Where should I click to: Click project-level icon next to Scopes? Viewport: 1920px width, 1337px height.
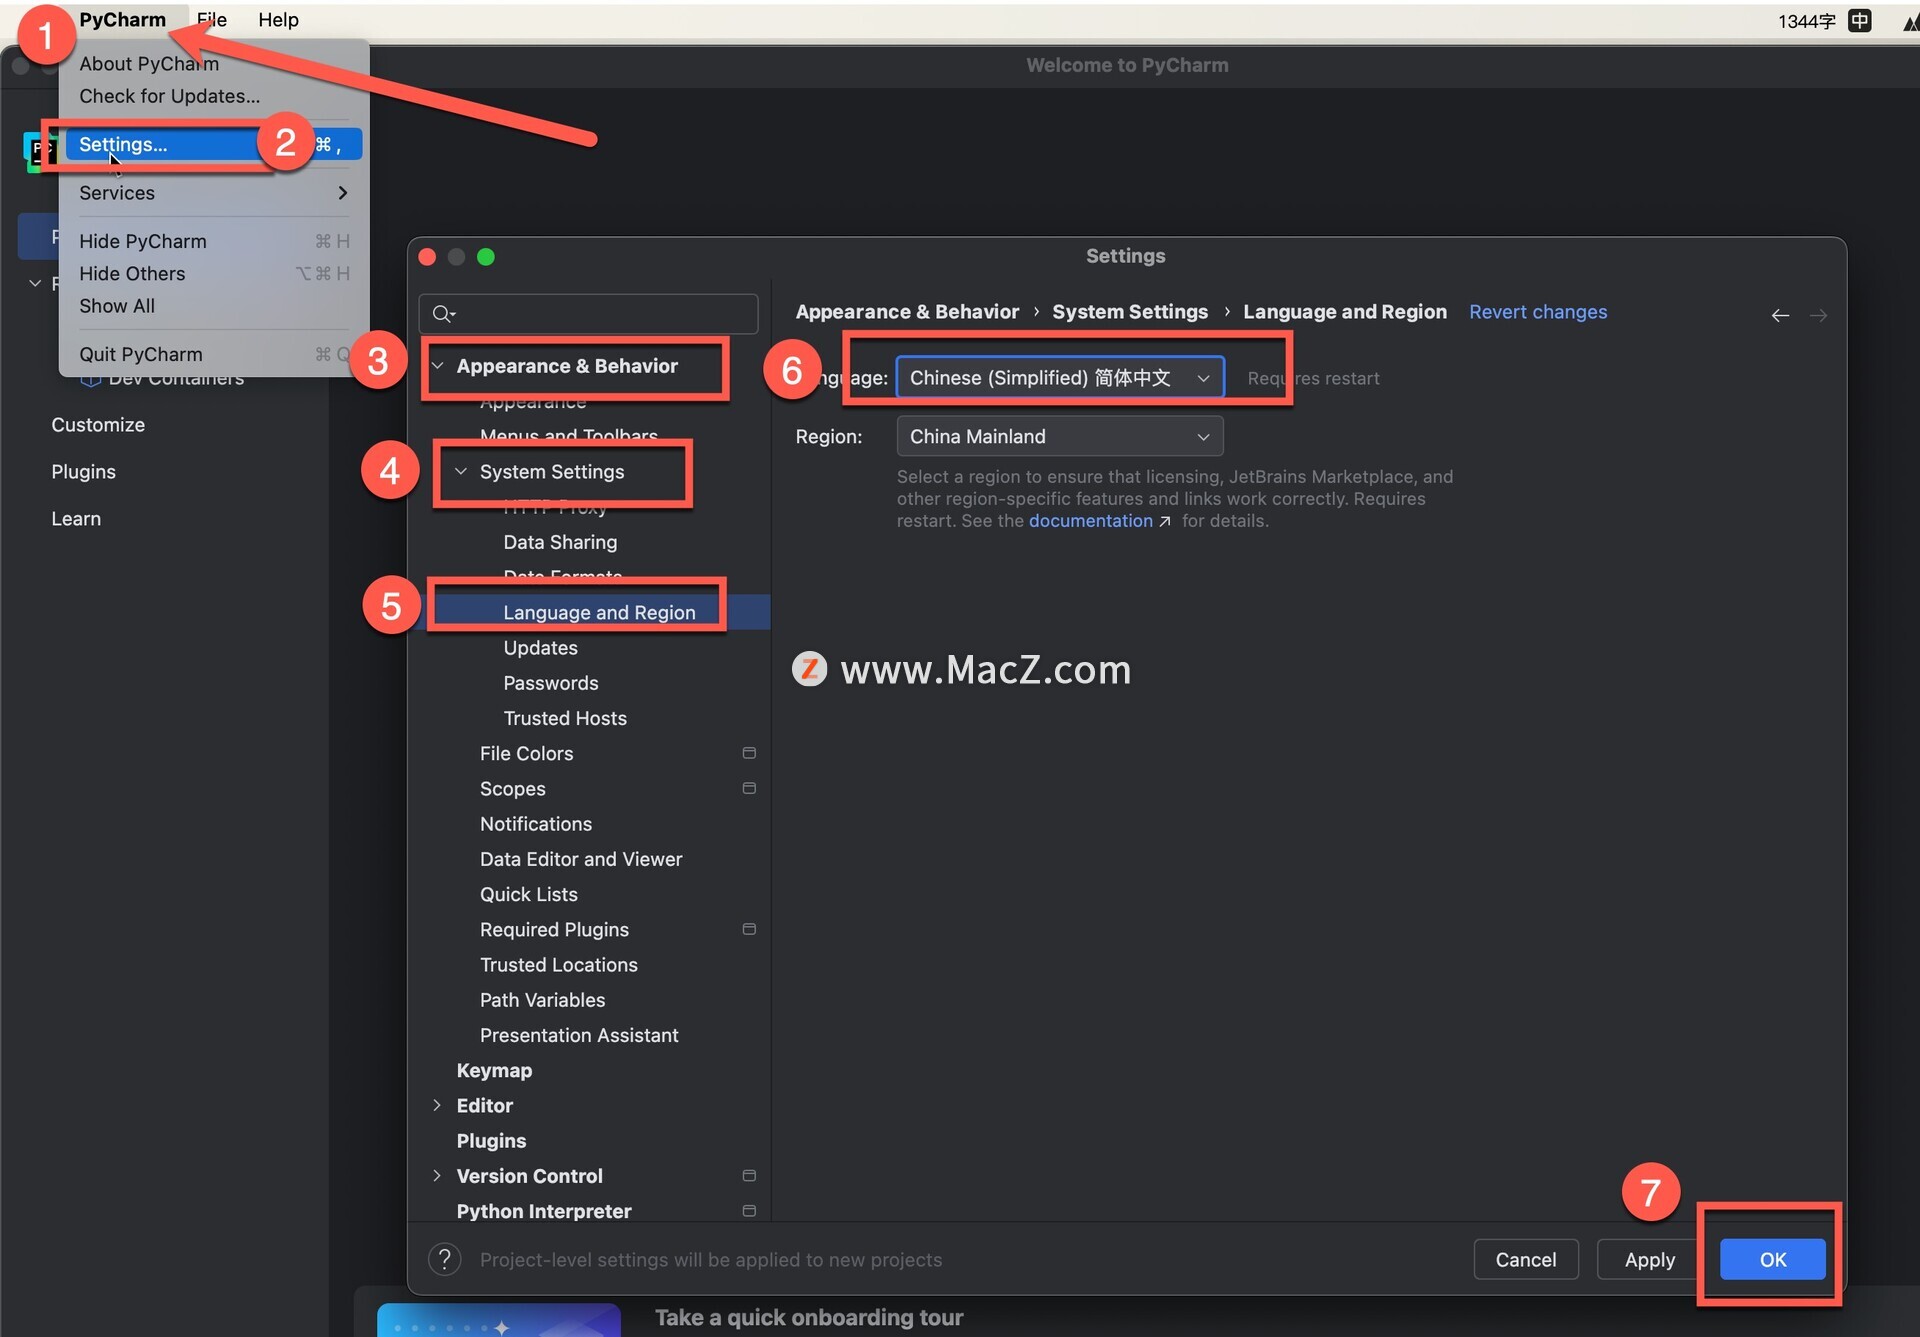[x=749, y=788]
